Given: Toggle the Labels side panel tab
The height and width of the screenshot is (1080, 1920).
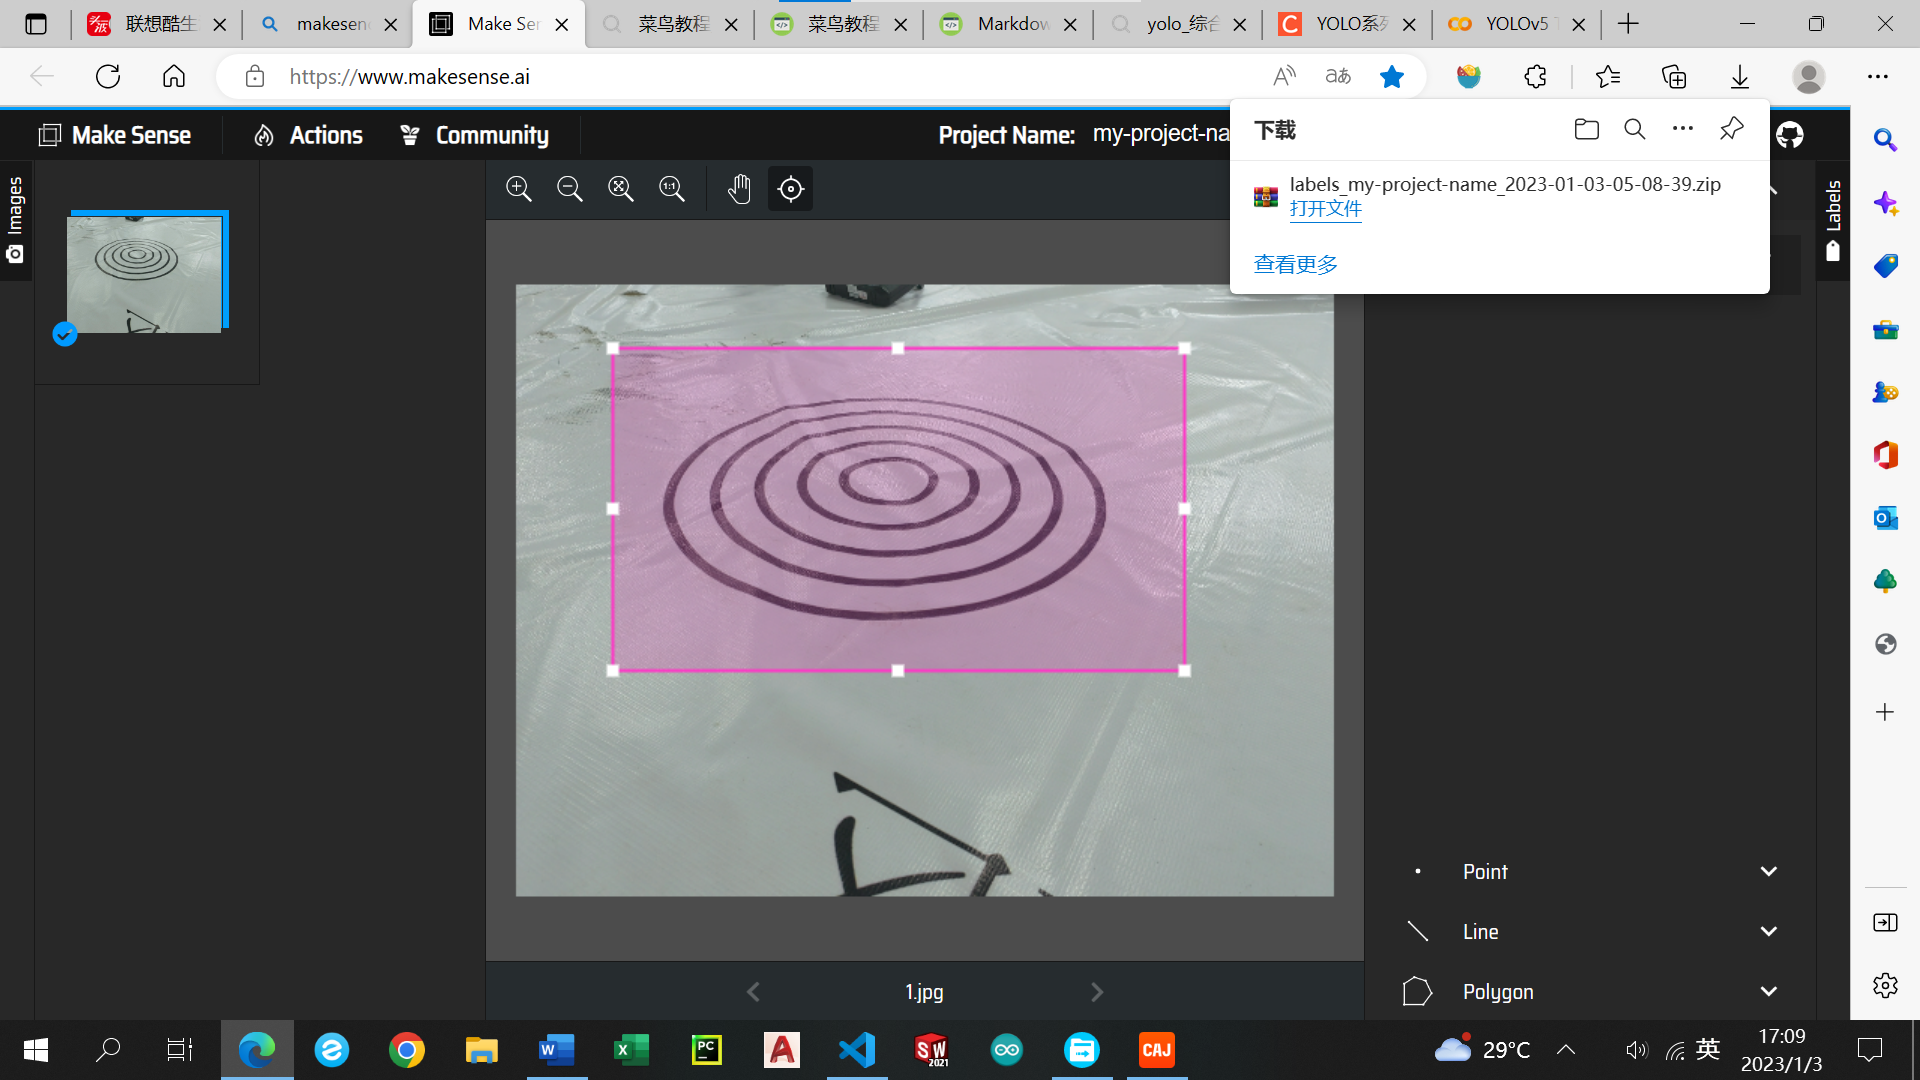Looking at the screenshot, I should click(x=1833, y=220).
